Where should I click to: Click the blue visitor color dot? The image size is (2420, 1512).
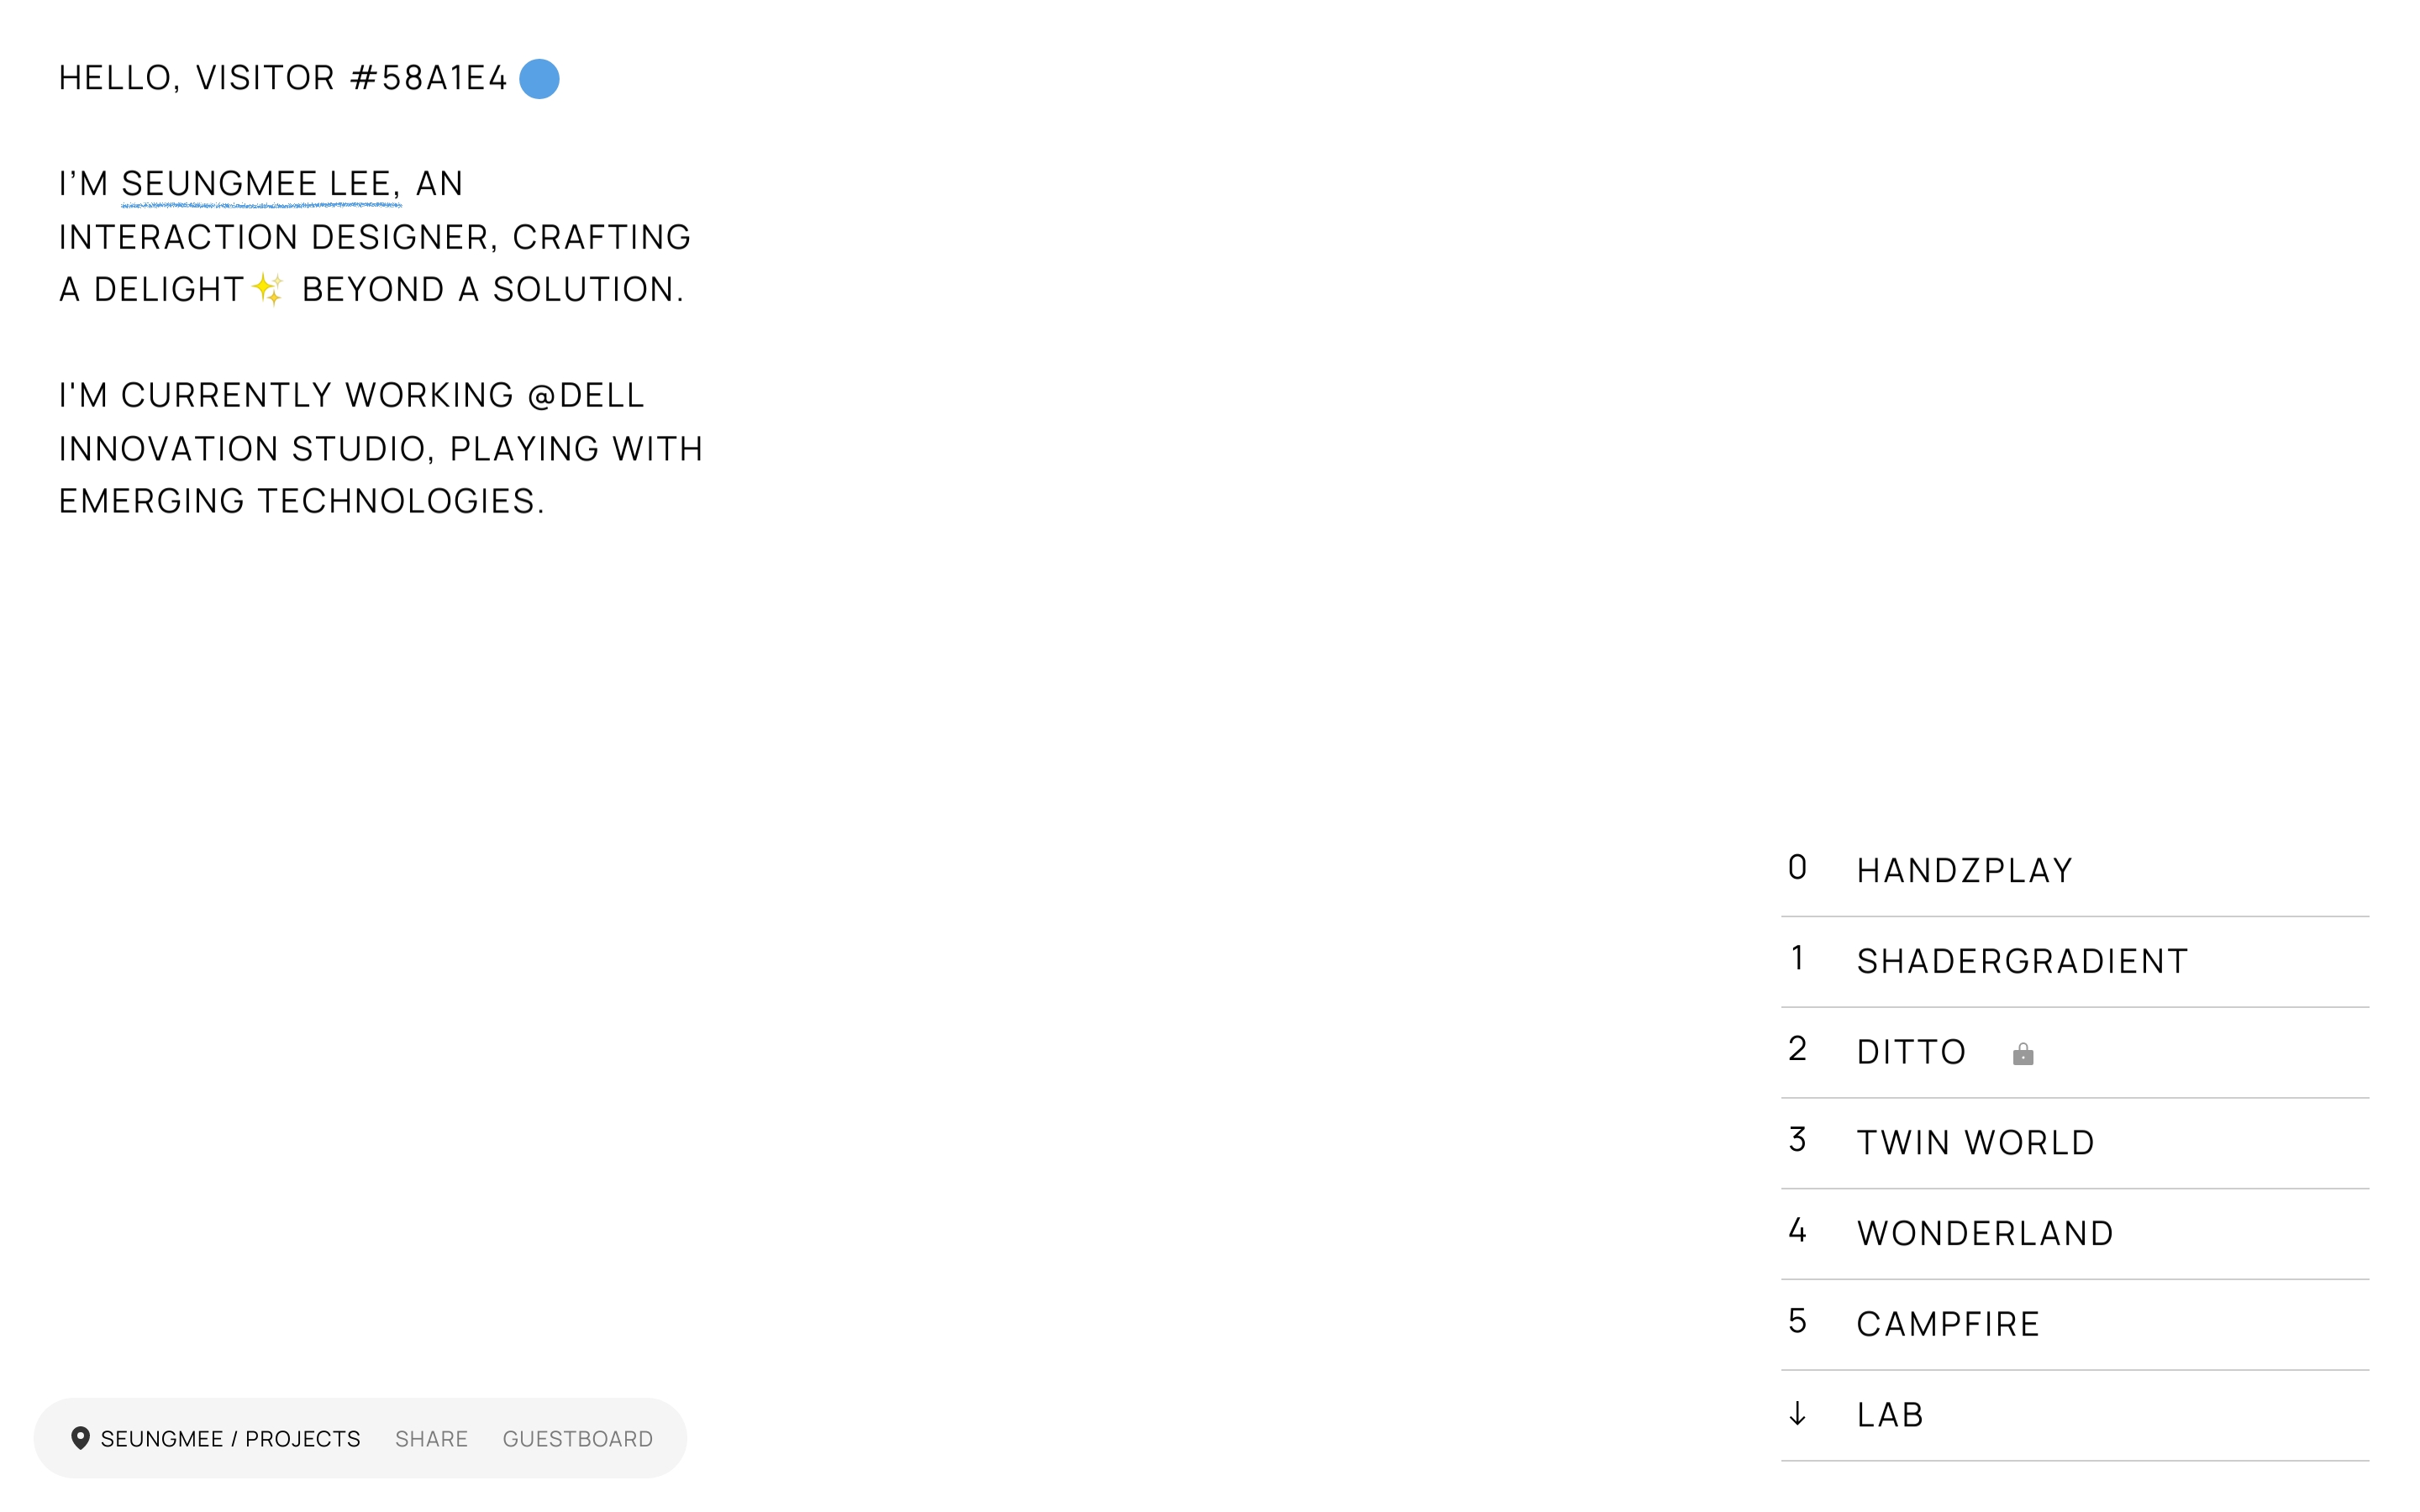click(539, 79)
